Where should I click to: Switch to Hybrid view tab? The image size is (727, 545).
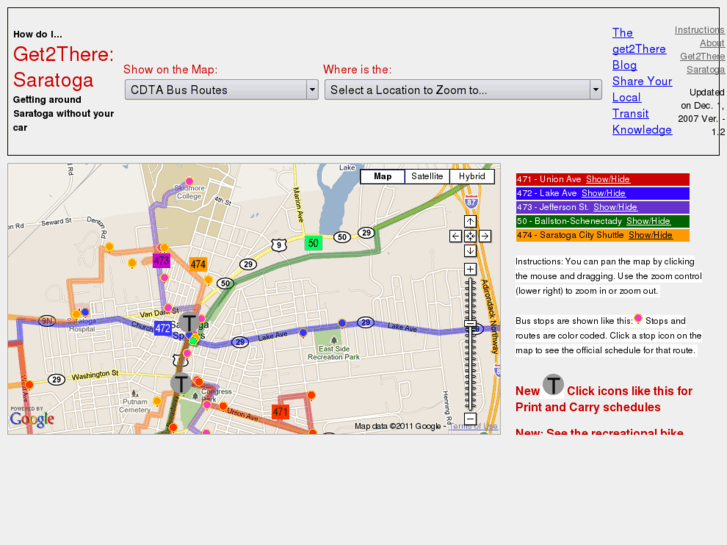click(472, 176)
